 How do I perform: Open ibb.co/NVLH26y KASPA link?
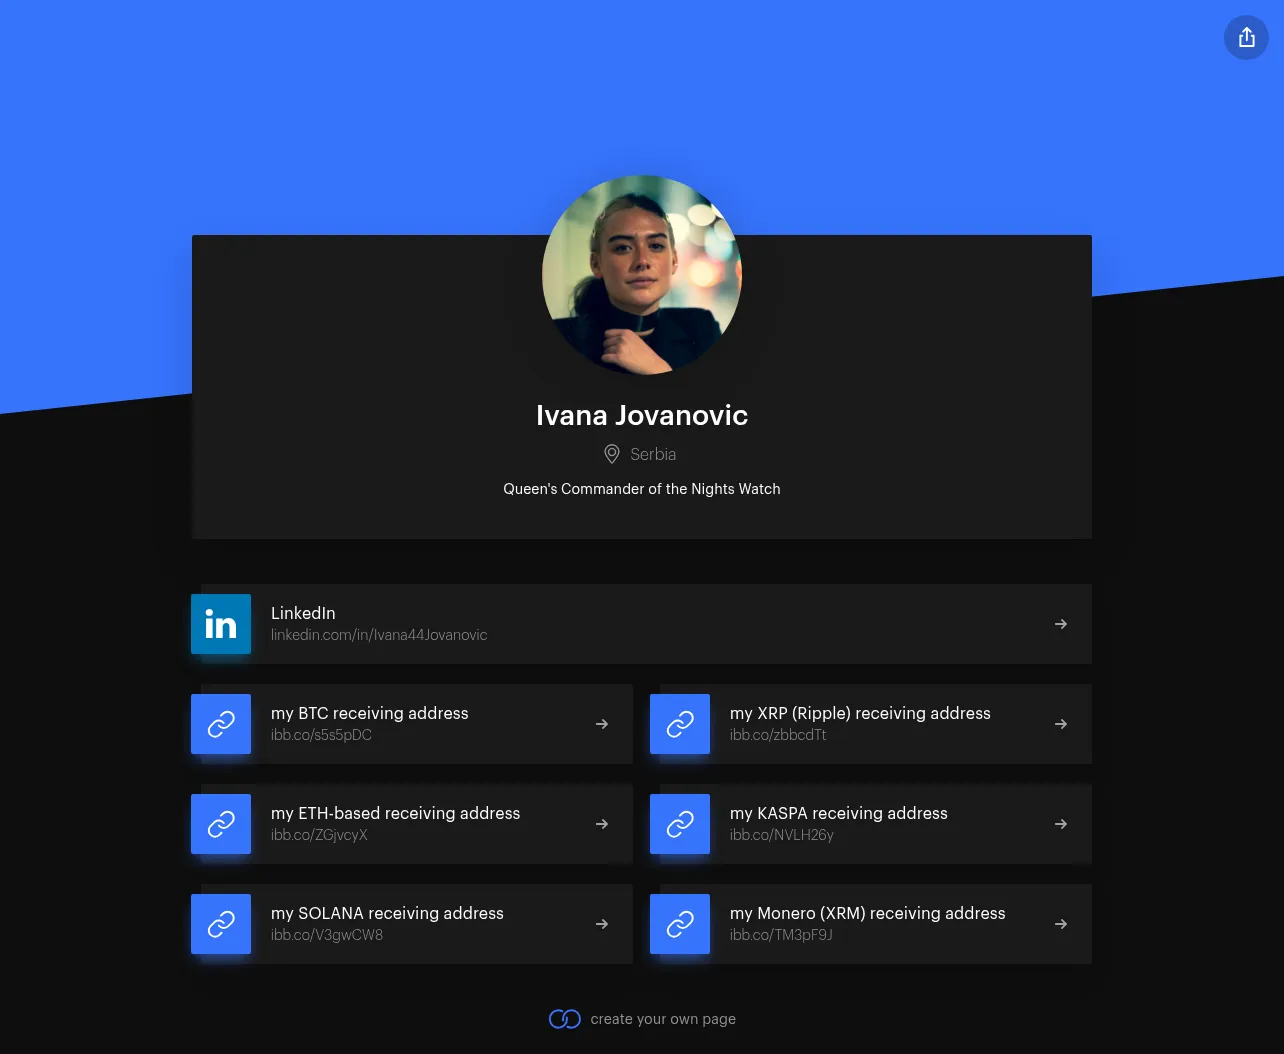coord(782,835)
